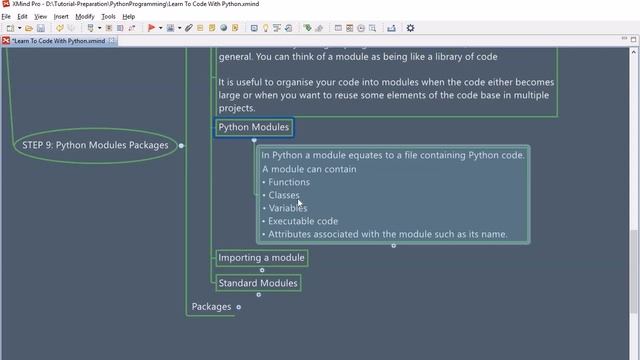Screen dimensions: 640x360
Task: Click the checkmark task icon
Action: click(289, 28)
